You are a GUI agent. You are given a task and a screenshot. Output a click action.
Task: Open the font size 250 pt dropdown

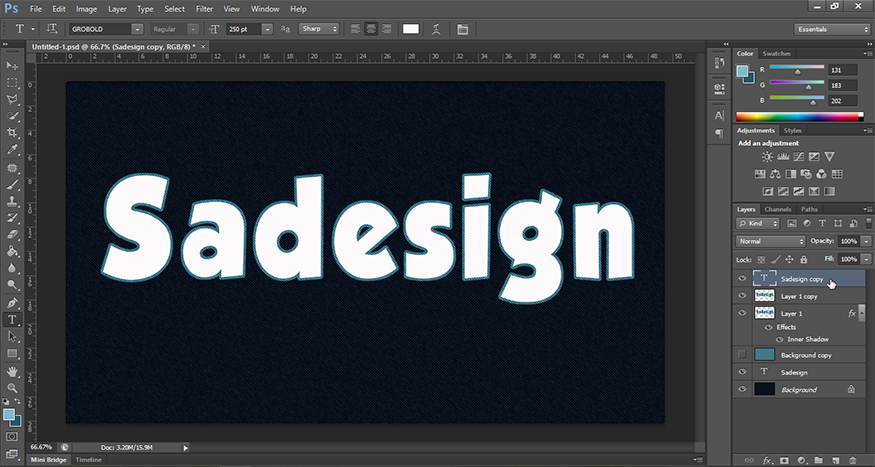267,29
